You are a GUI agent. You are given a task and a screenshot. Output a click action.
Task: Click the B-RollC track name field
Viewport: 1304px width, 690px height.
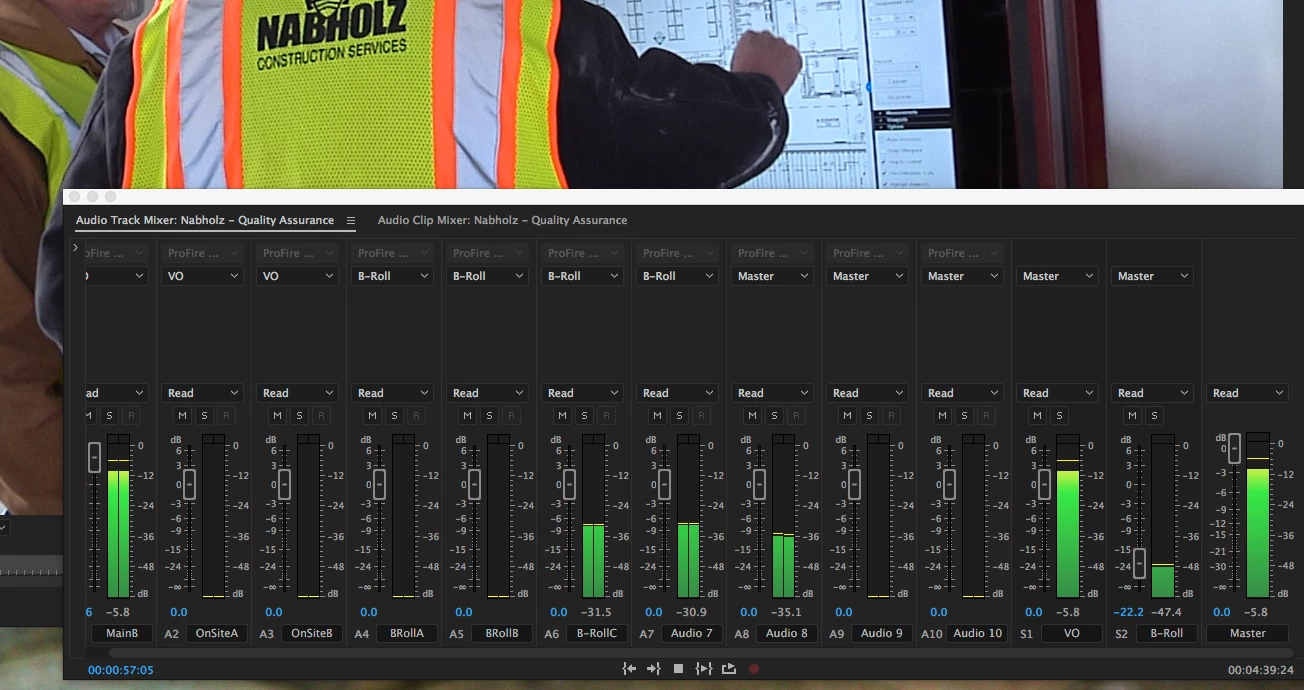click(x=597, y=633)
